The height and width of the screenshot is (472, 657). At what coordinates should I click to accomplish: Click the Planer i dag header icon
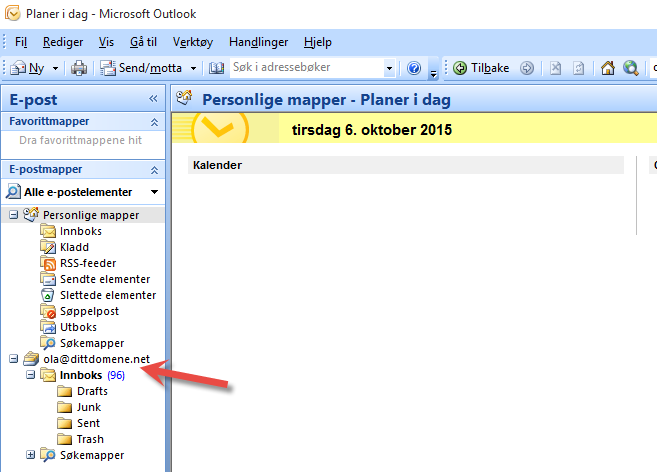(184, 98)
